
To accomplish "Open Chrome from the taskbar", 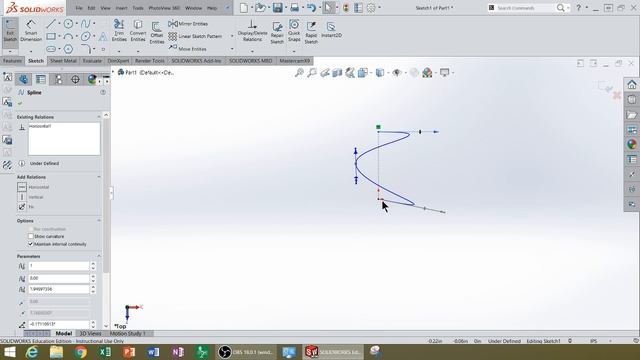I will point(80,352).
